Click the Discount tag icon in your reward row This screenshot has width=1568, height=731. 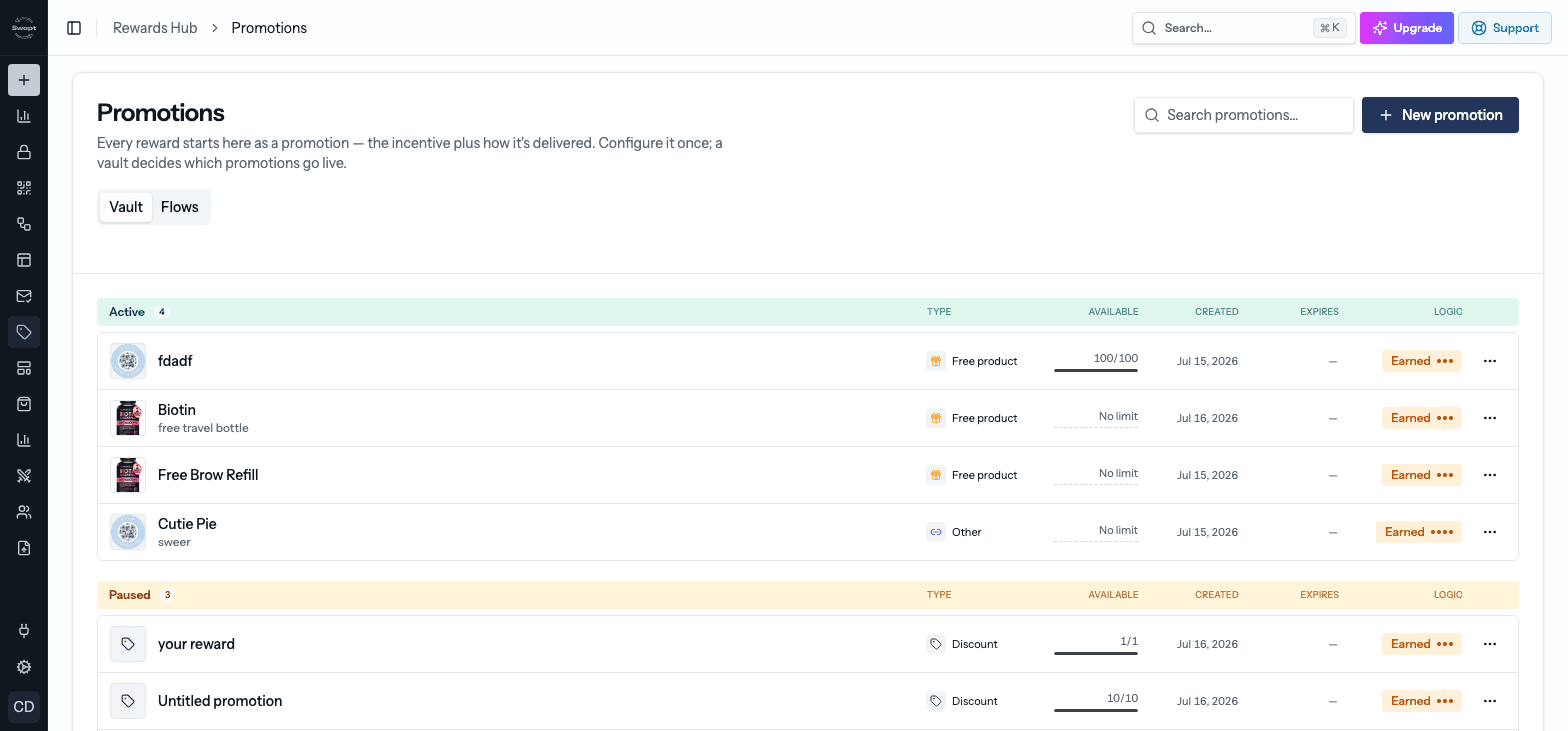936,644
